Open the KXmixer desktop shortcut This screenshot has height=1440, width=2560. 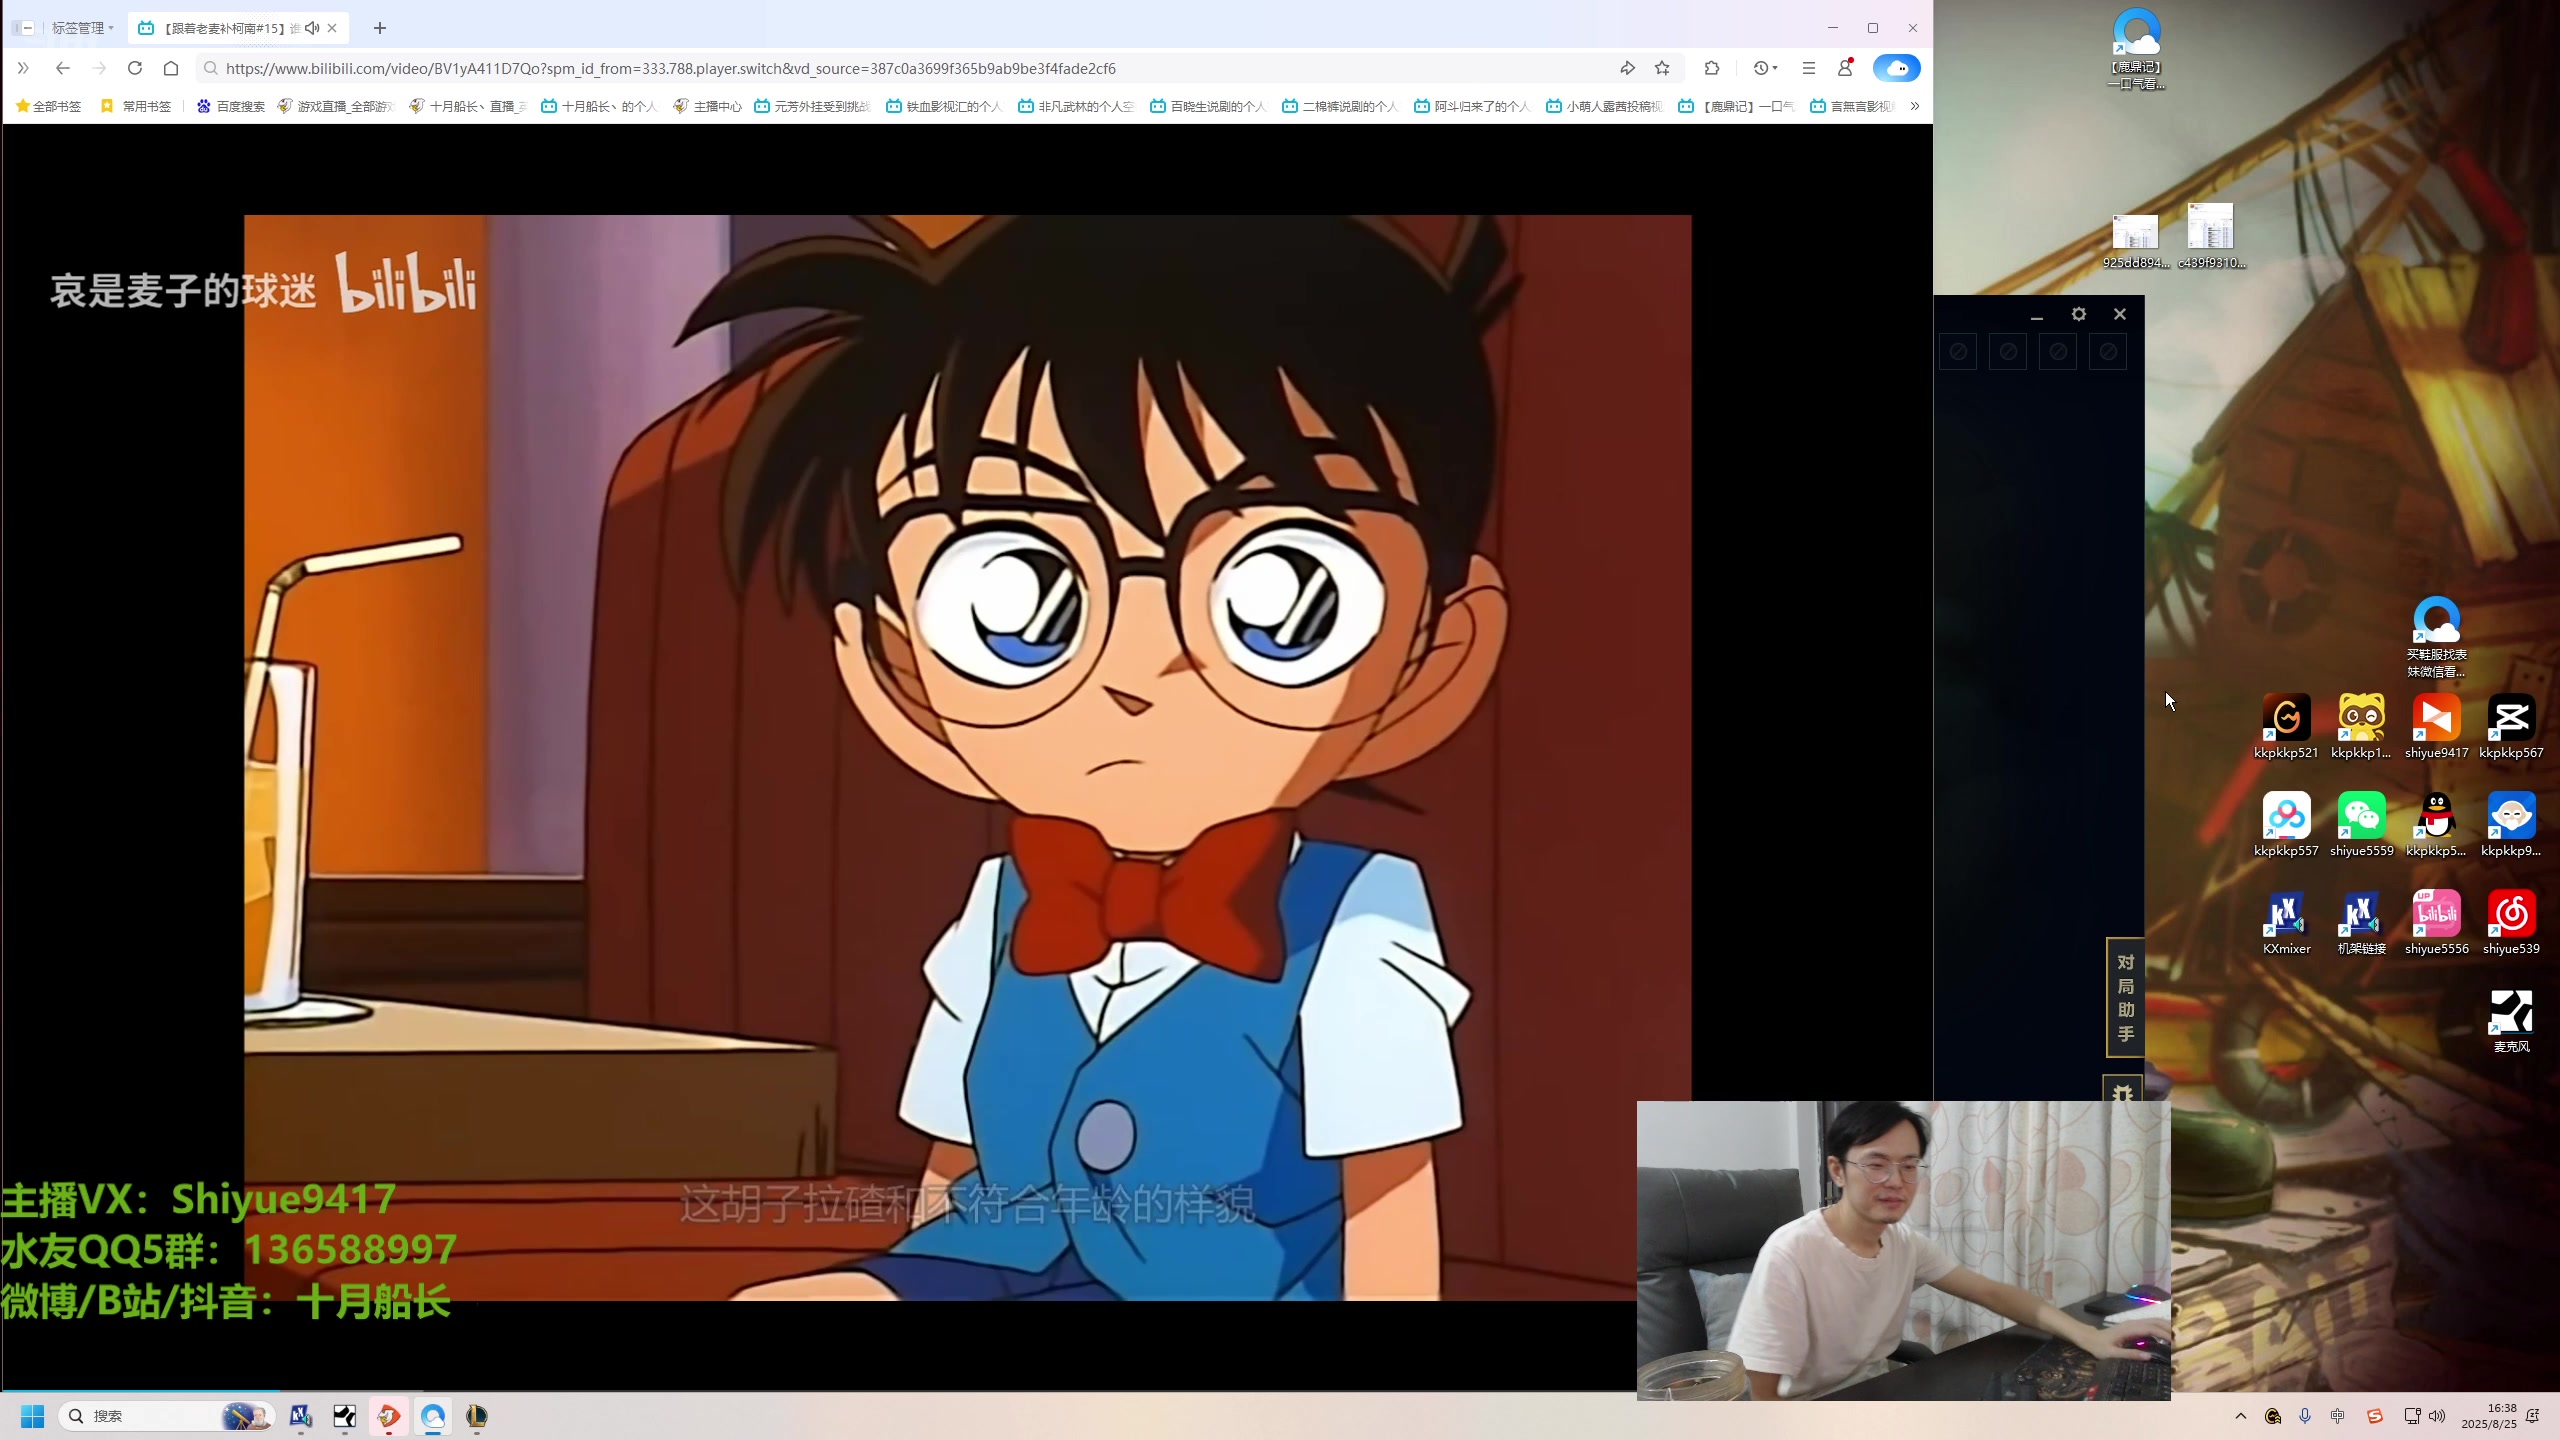(2286, 922)
